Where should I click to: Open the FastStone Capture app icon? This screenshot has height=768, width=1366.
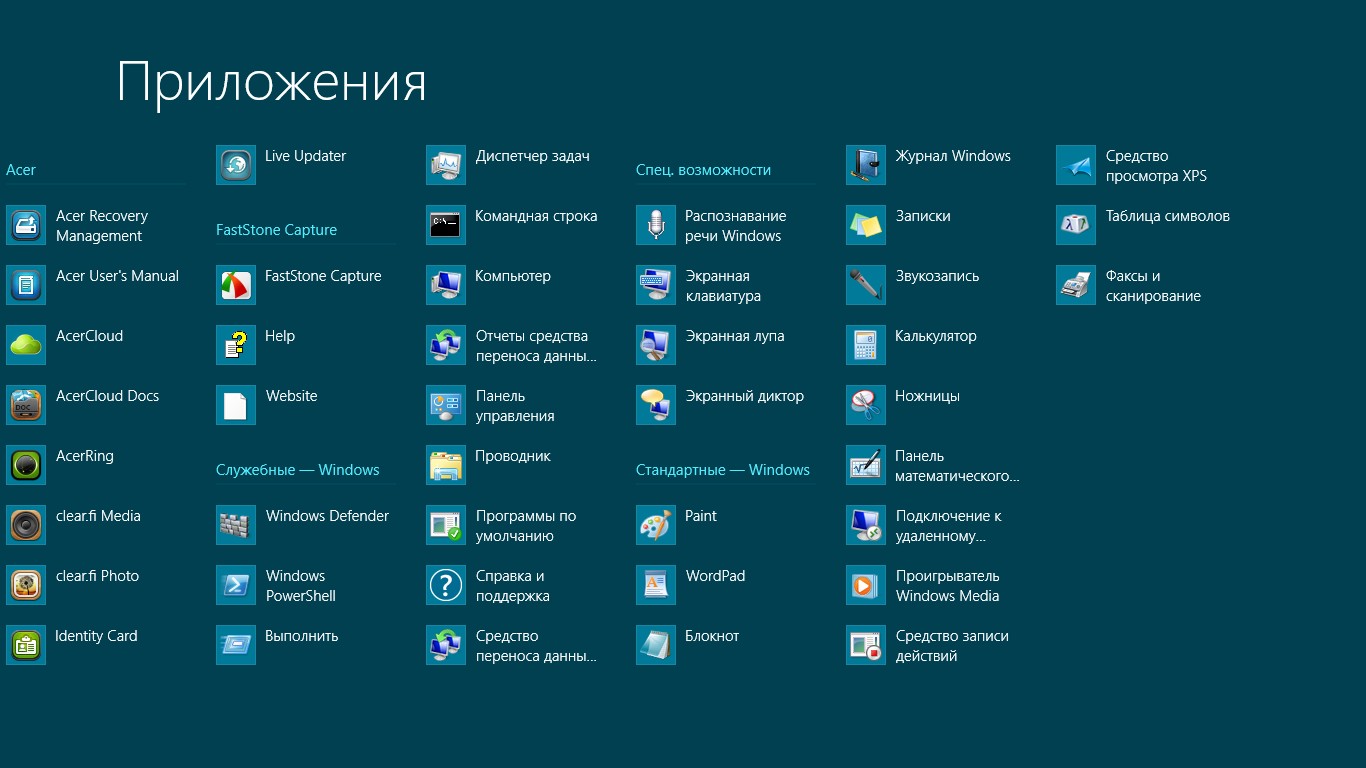pos(236,285)
